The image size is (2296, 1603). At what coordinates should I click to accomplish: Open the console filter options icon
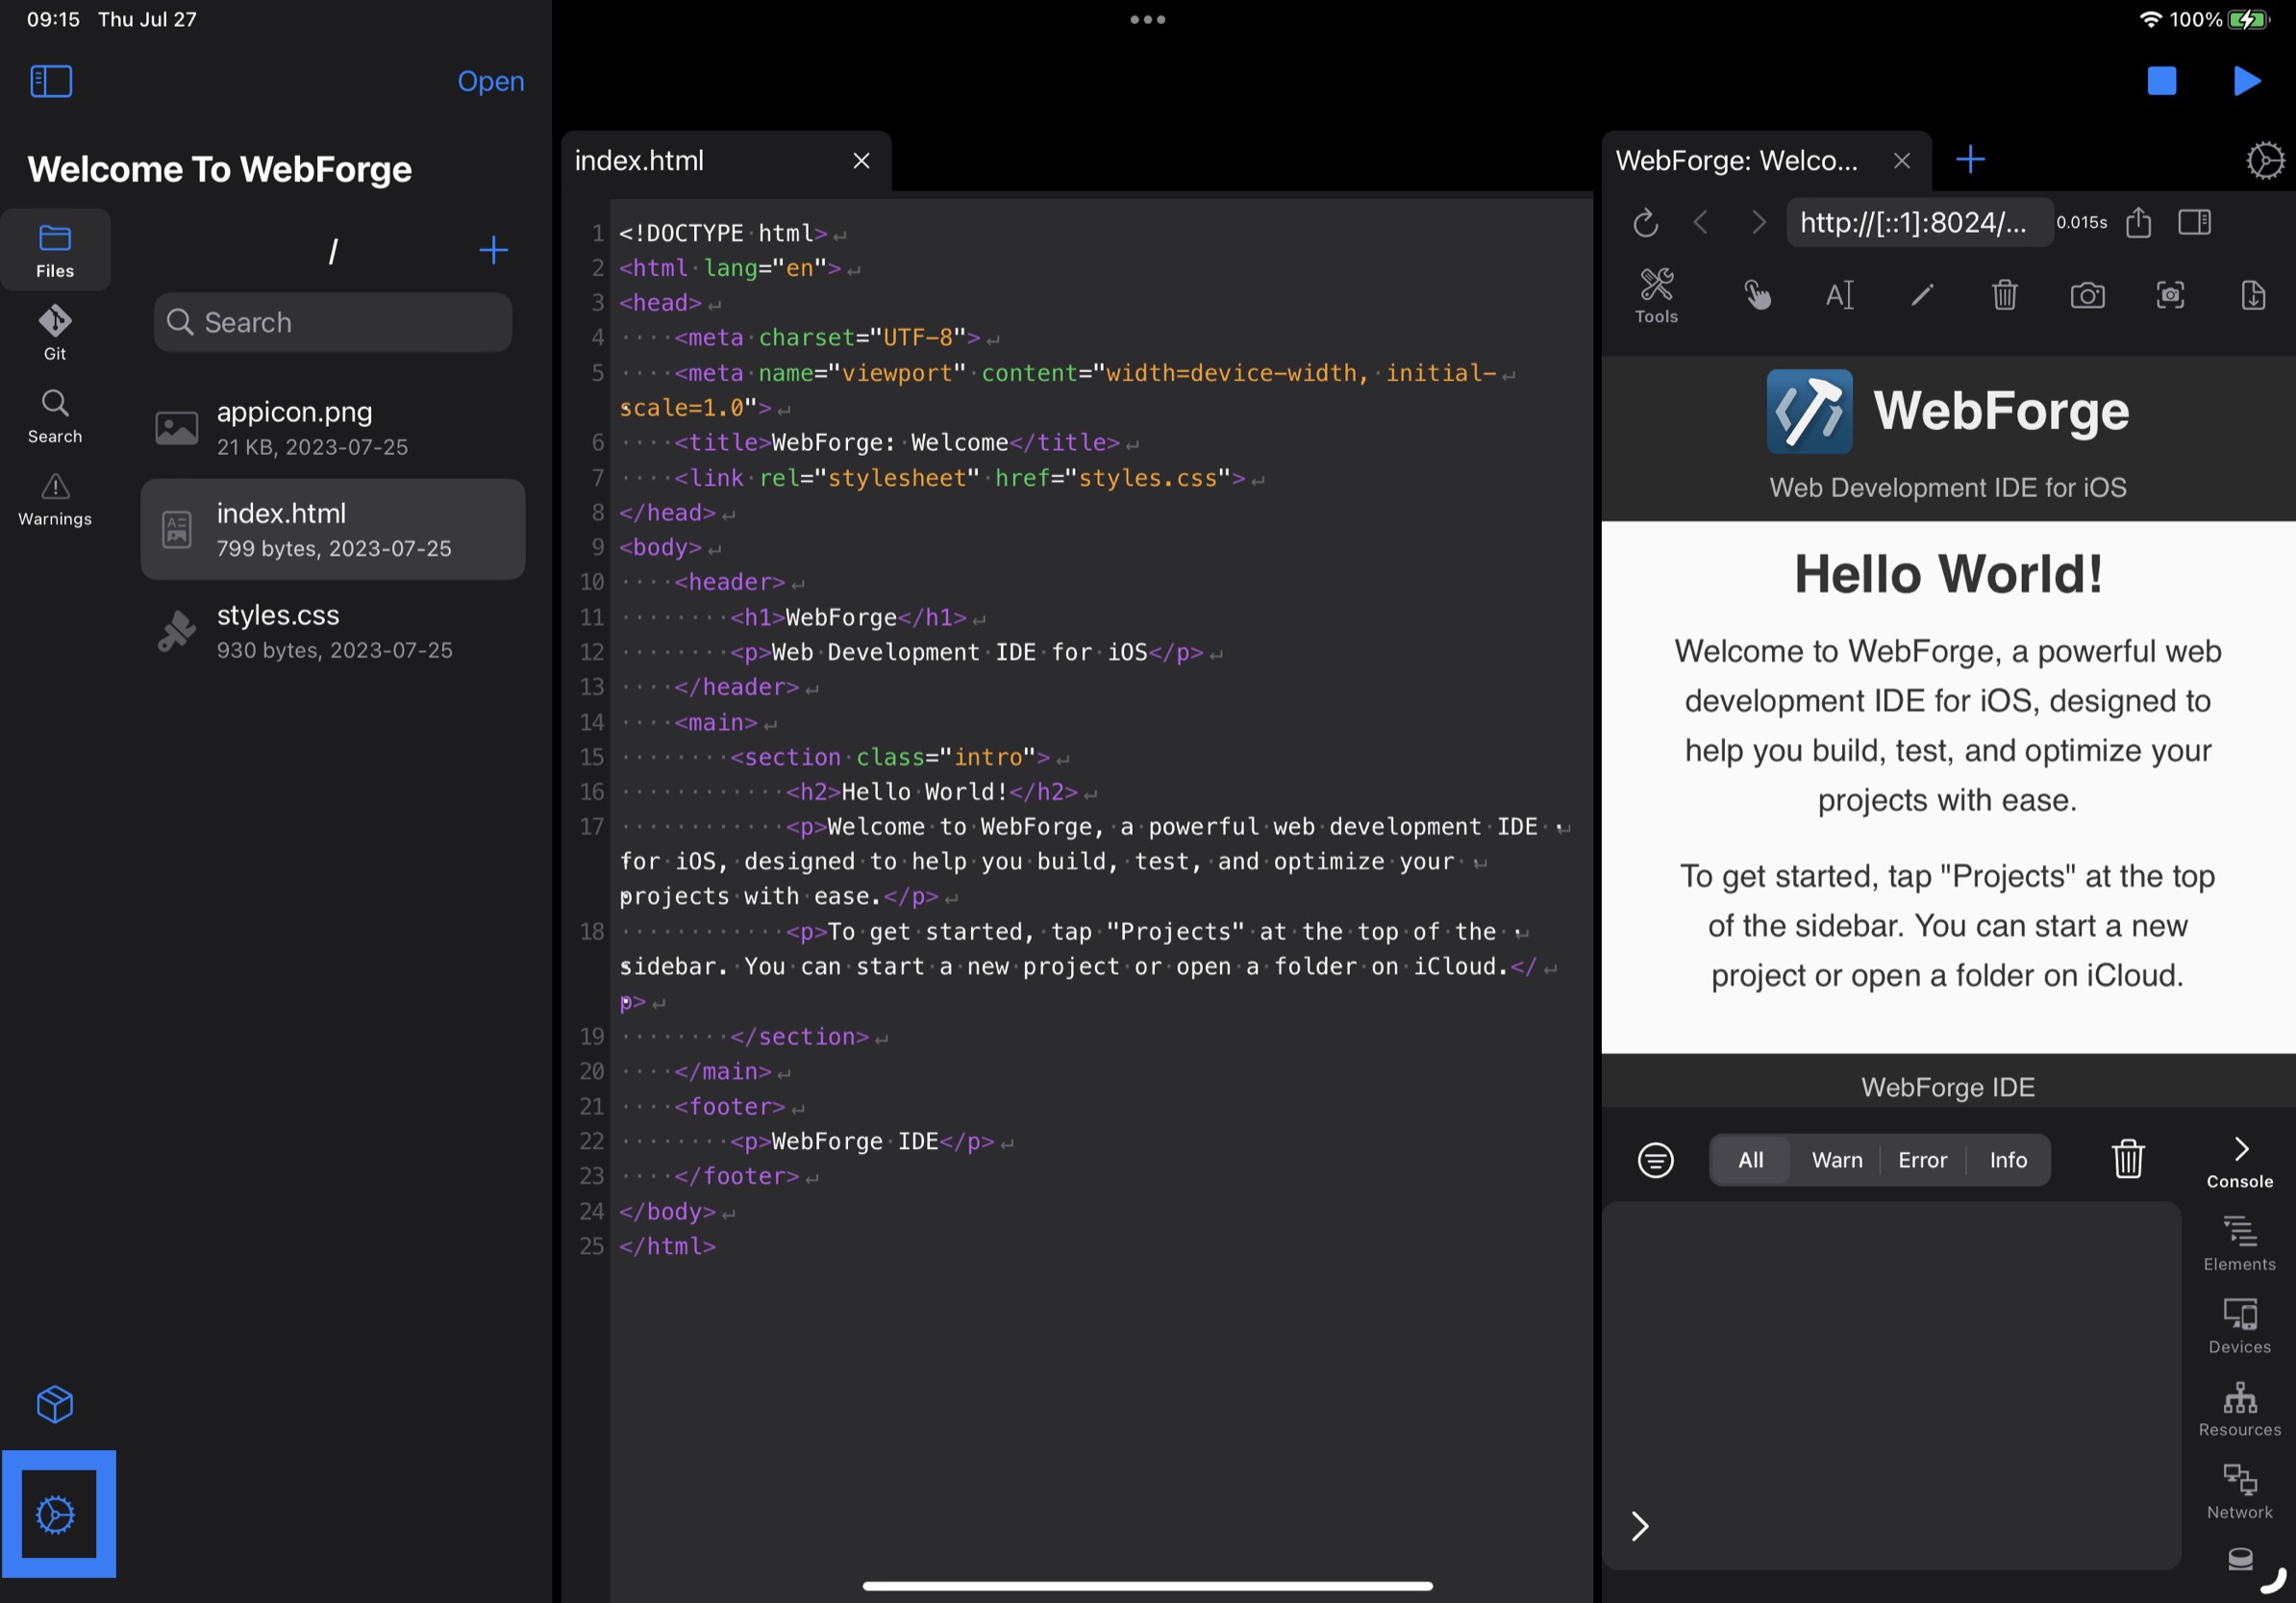click(1655, 1160)
